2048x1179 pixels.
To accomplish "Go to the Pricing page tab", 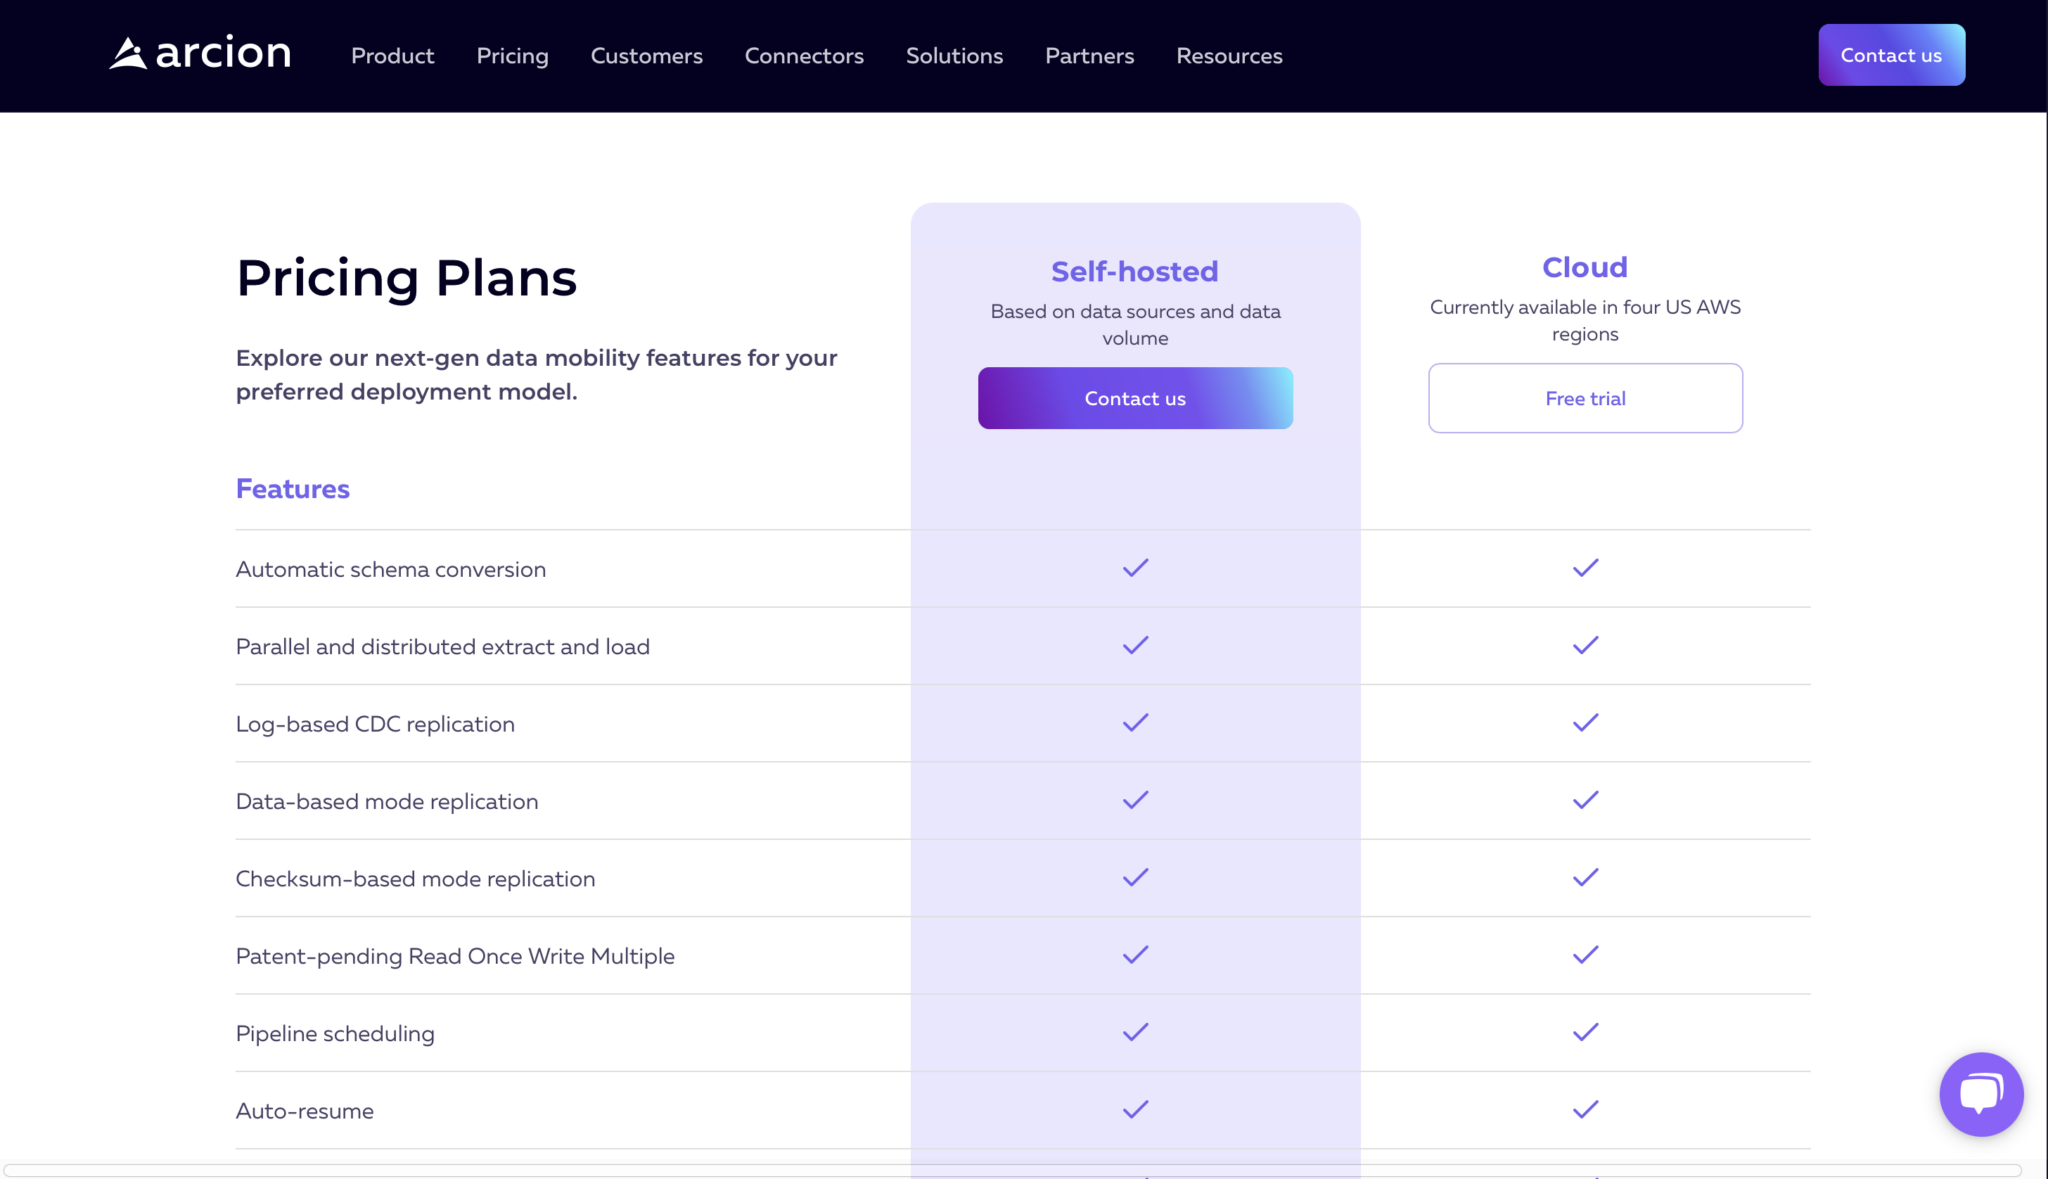I will (512, 56).
